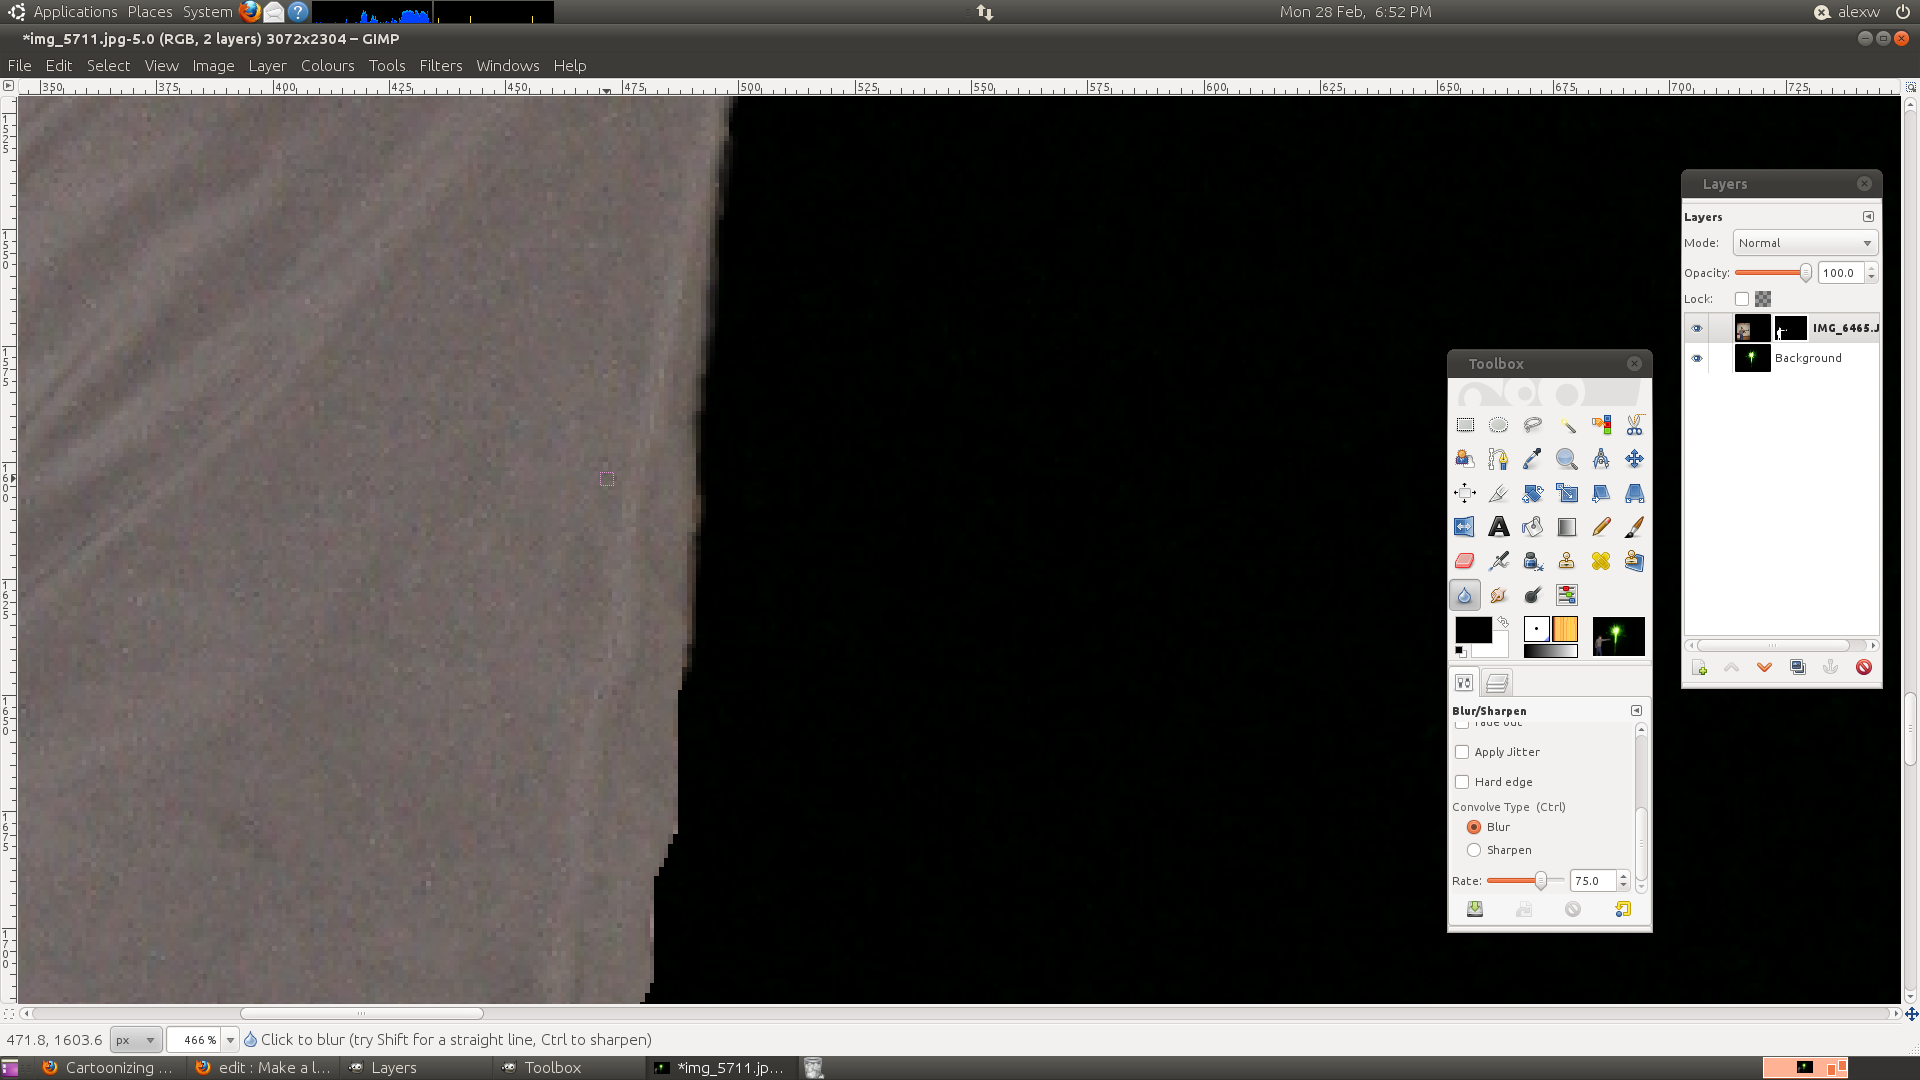Select the Zoom magnifier tool
This screenshot has width=1920, height=1080.
(x=1567, y=459)
